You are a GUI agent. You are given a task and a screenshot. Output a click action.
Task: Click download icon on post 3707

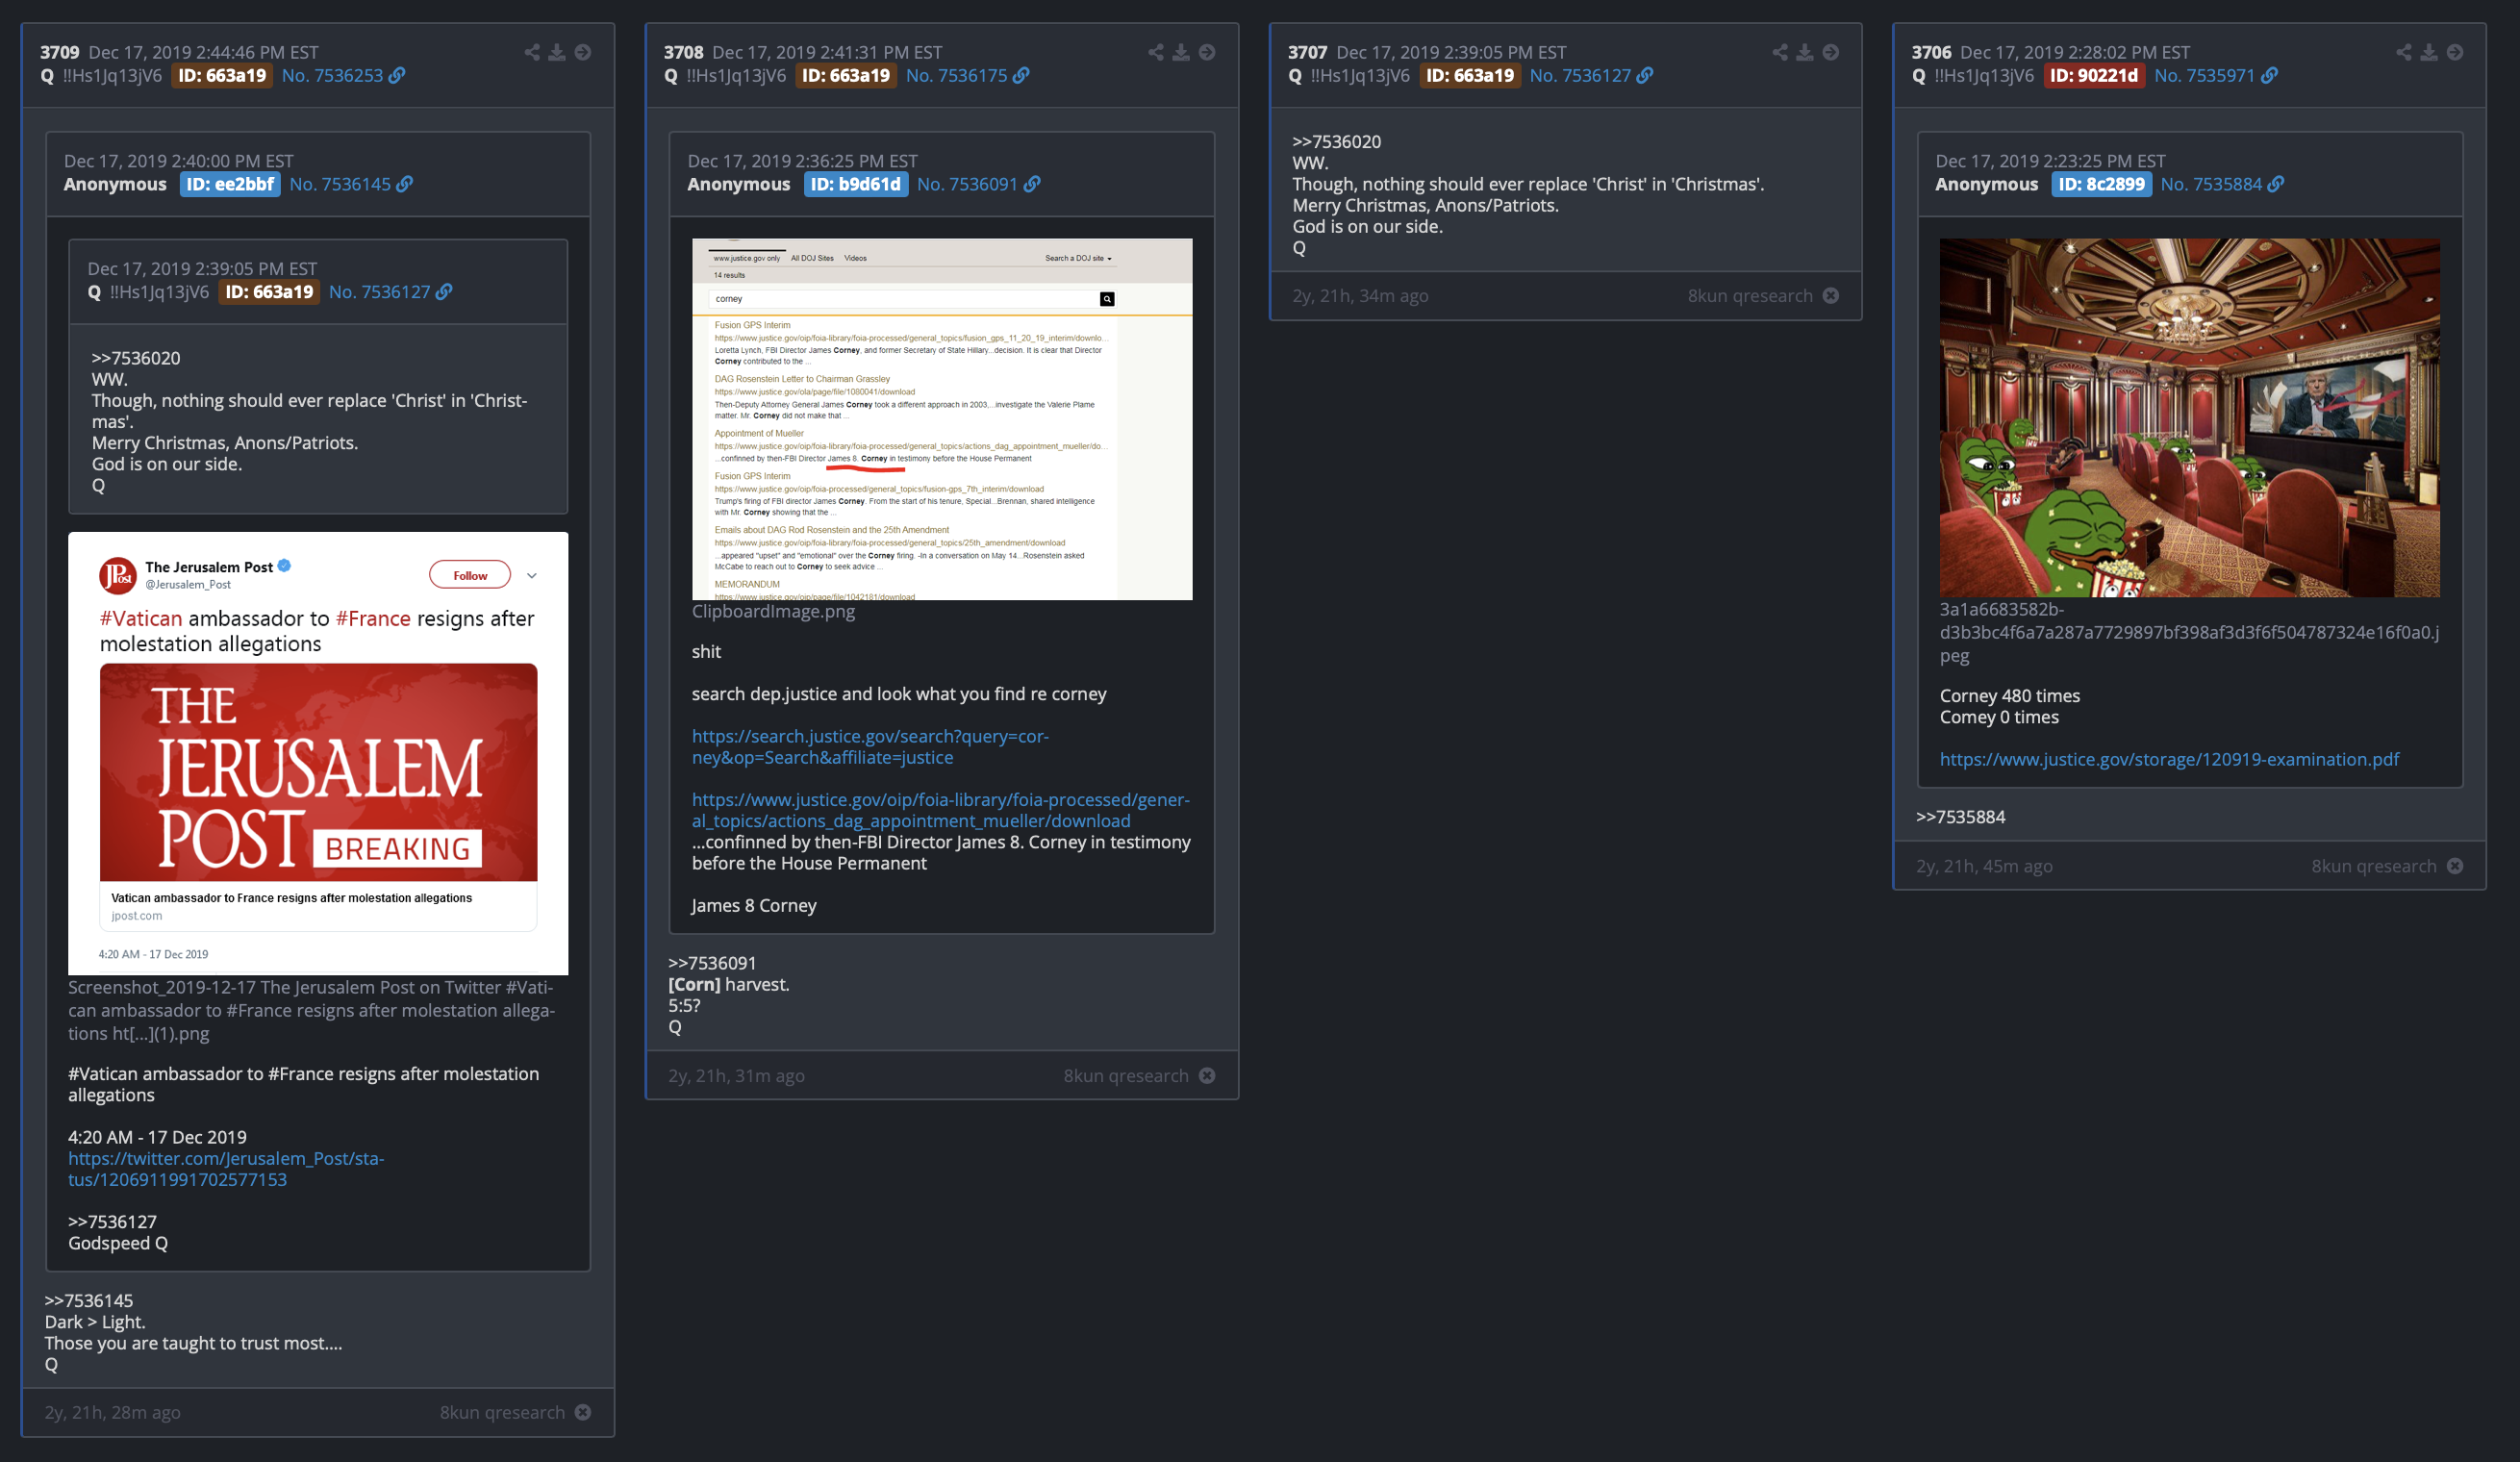1805,52
